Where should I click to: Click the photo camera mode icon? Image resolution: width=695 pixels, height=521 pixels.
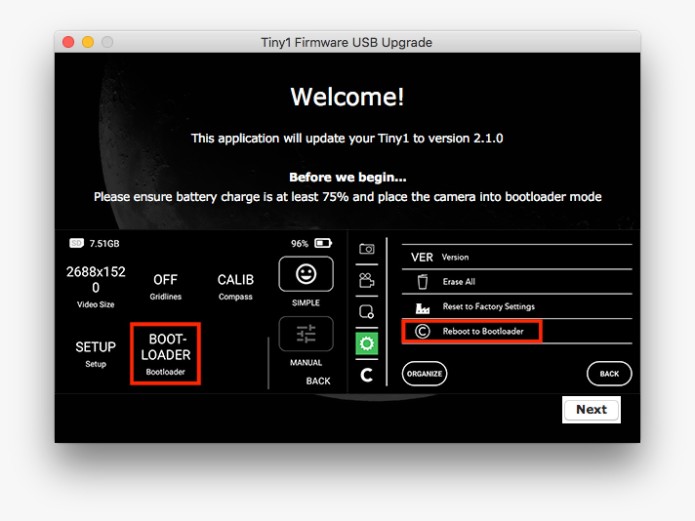(367, 248)
